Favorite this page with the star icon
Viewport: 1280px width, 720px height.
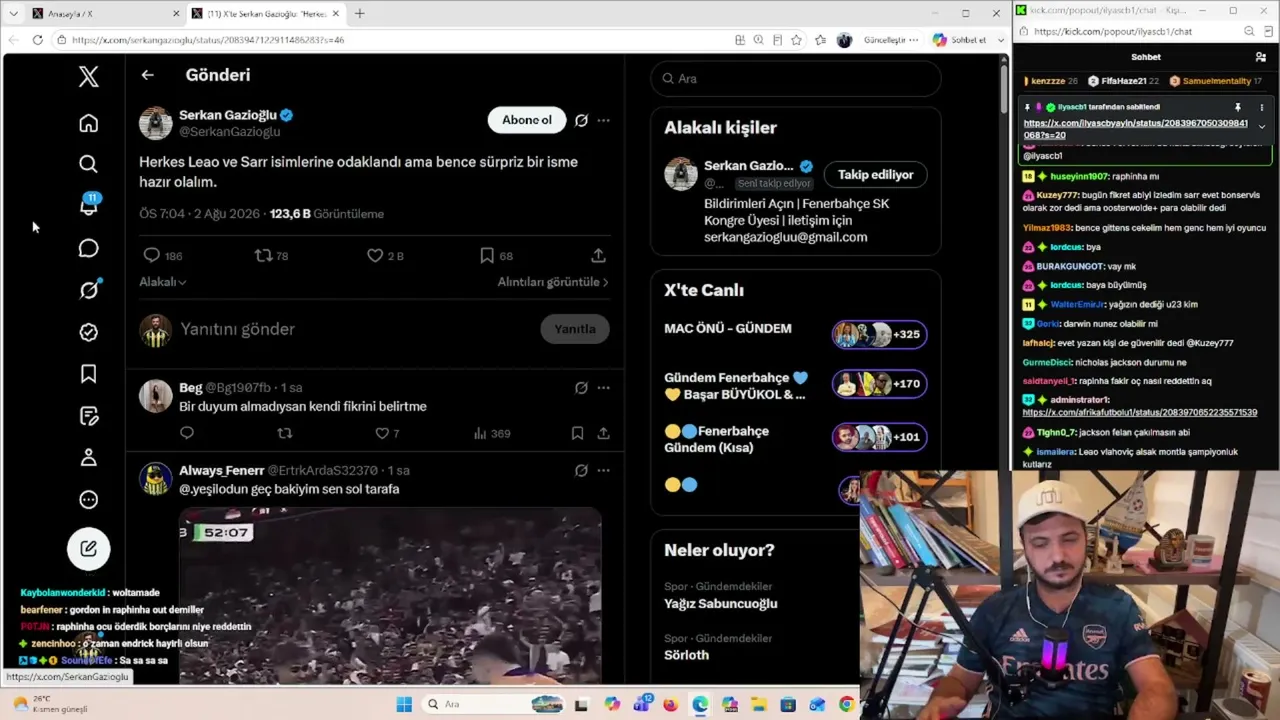tap(797, 40)
